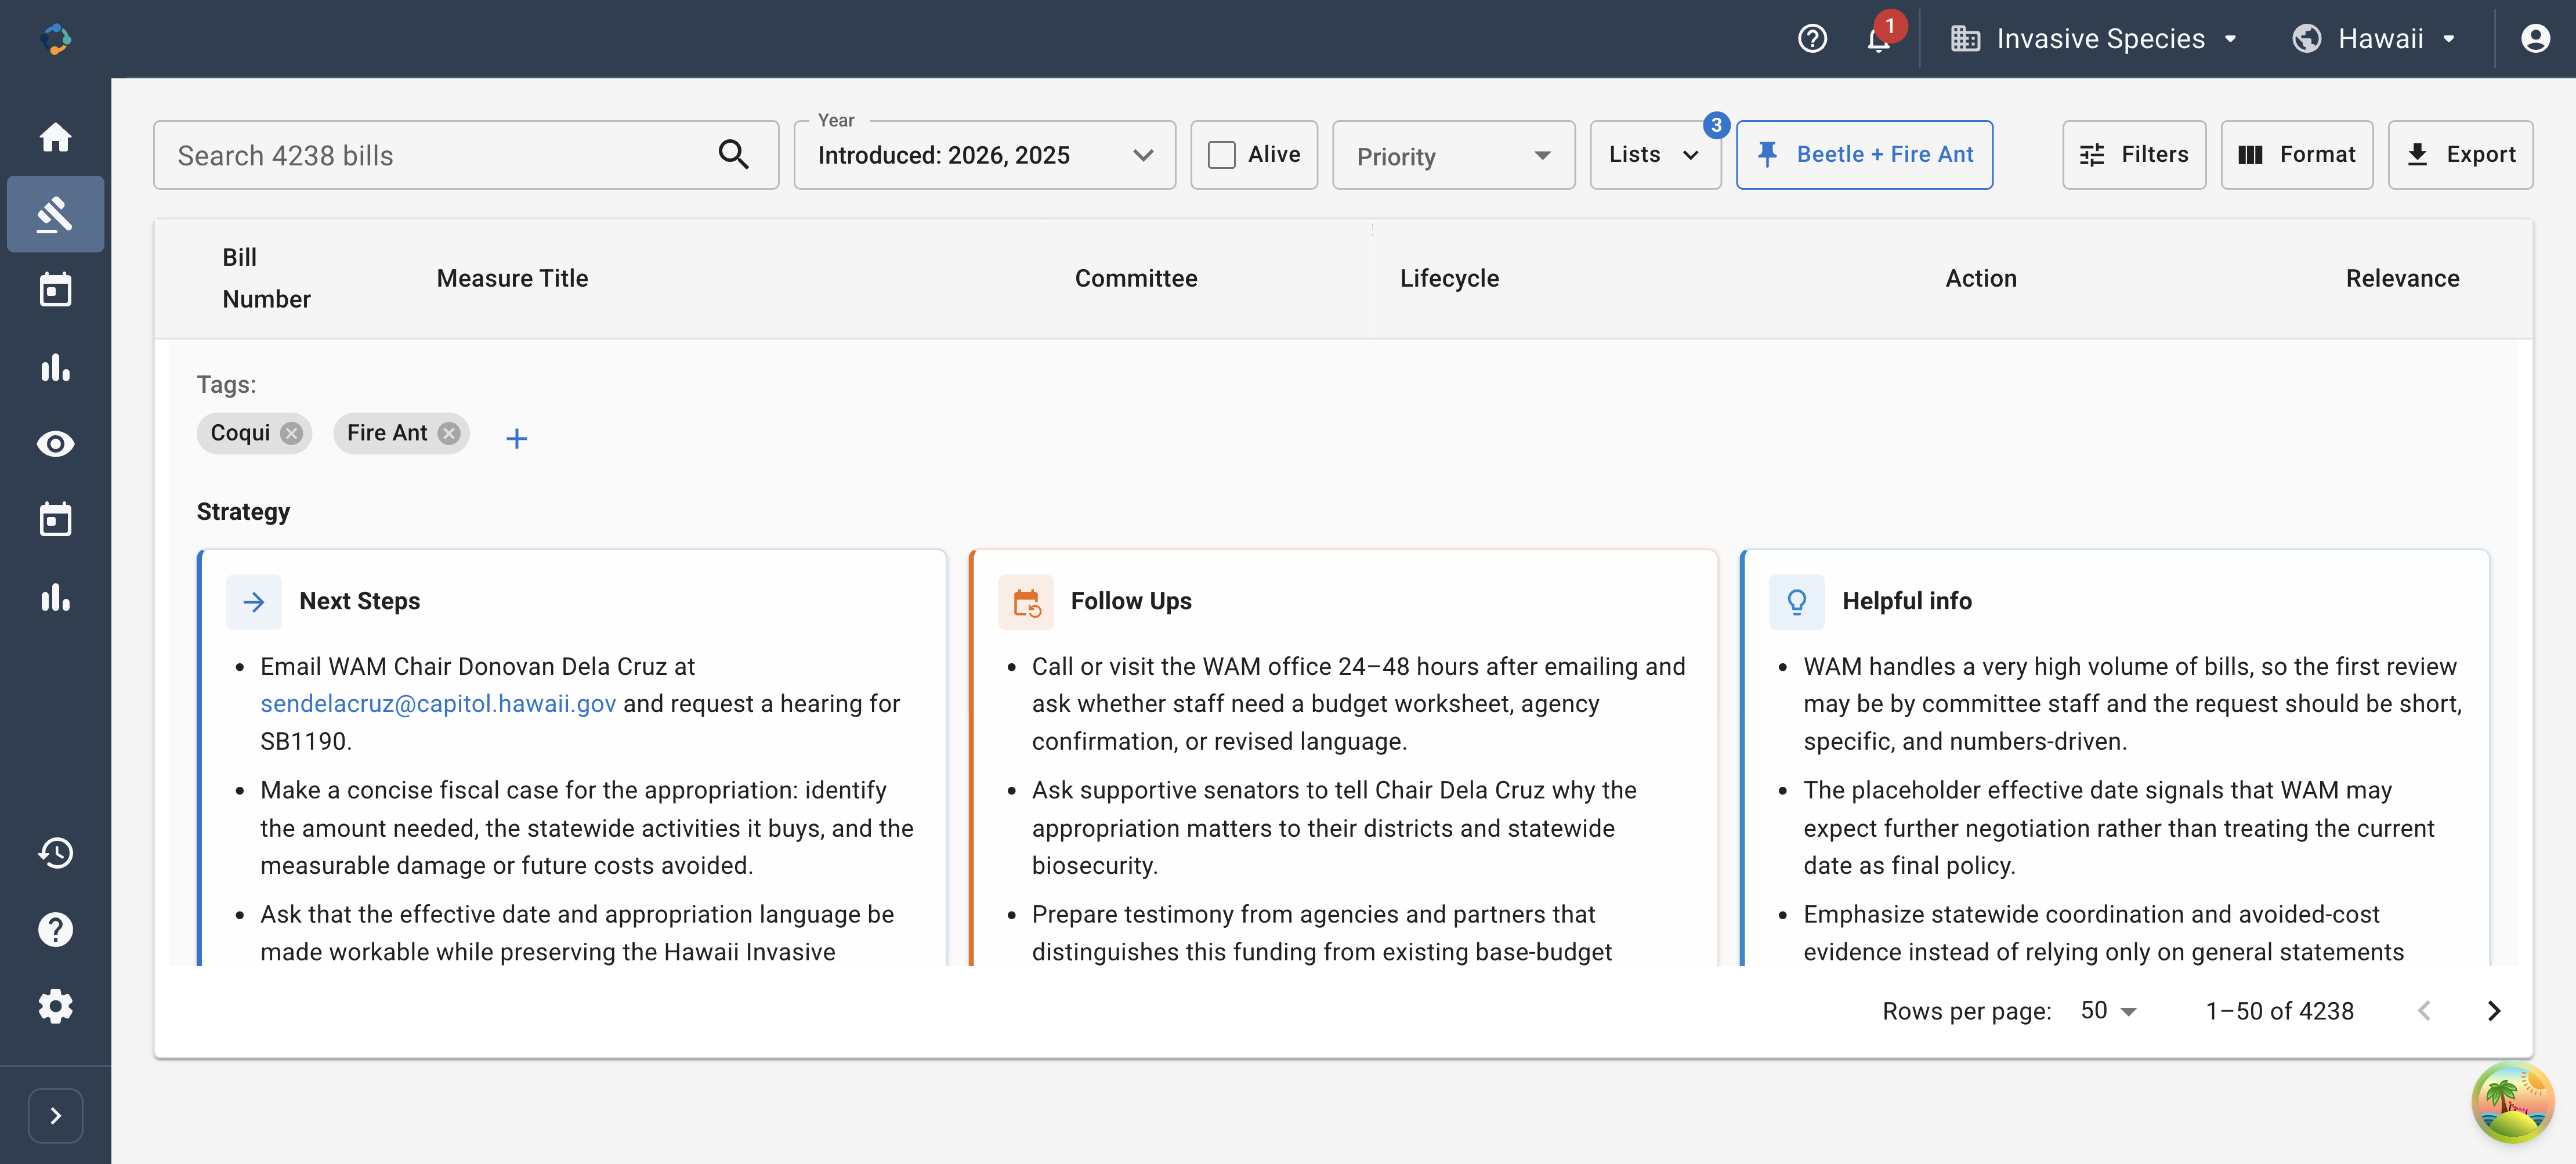This screenshot has height=1164, width=2576.
Task: Click the Action column header
Action: point(1980,279)
